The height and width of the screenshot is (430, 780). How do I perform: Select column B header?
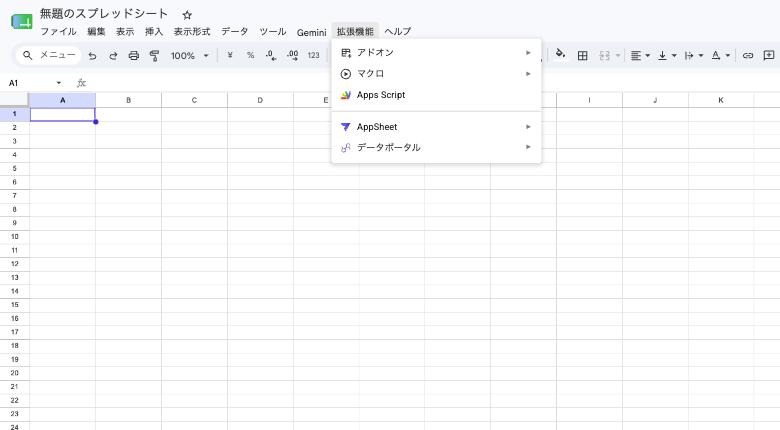click(128, 100)
